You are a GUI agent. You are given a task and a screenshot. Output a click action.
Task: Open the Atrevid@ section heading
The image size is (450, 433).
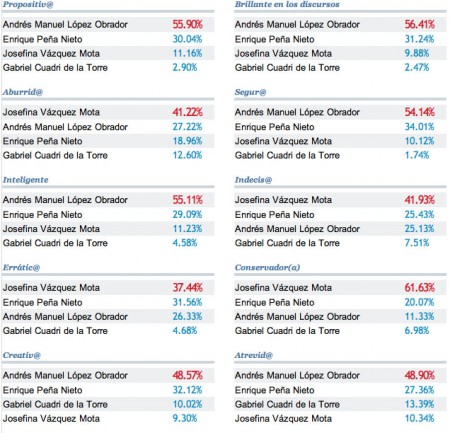(x=254, y=355)
